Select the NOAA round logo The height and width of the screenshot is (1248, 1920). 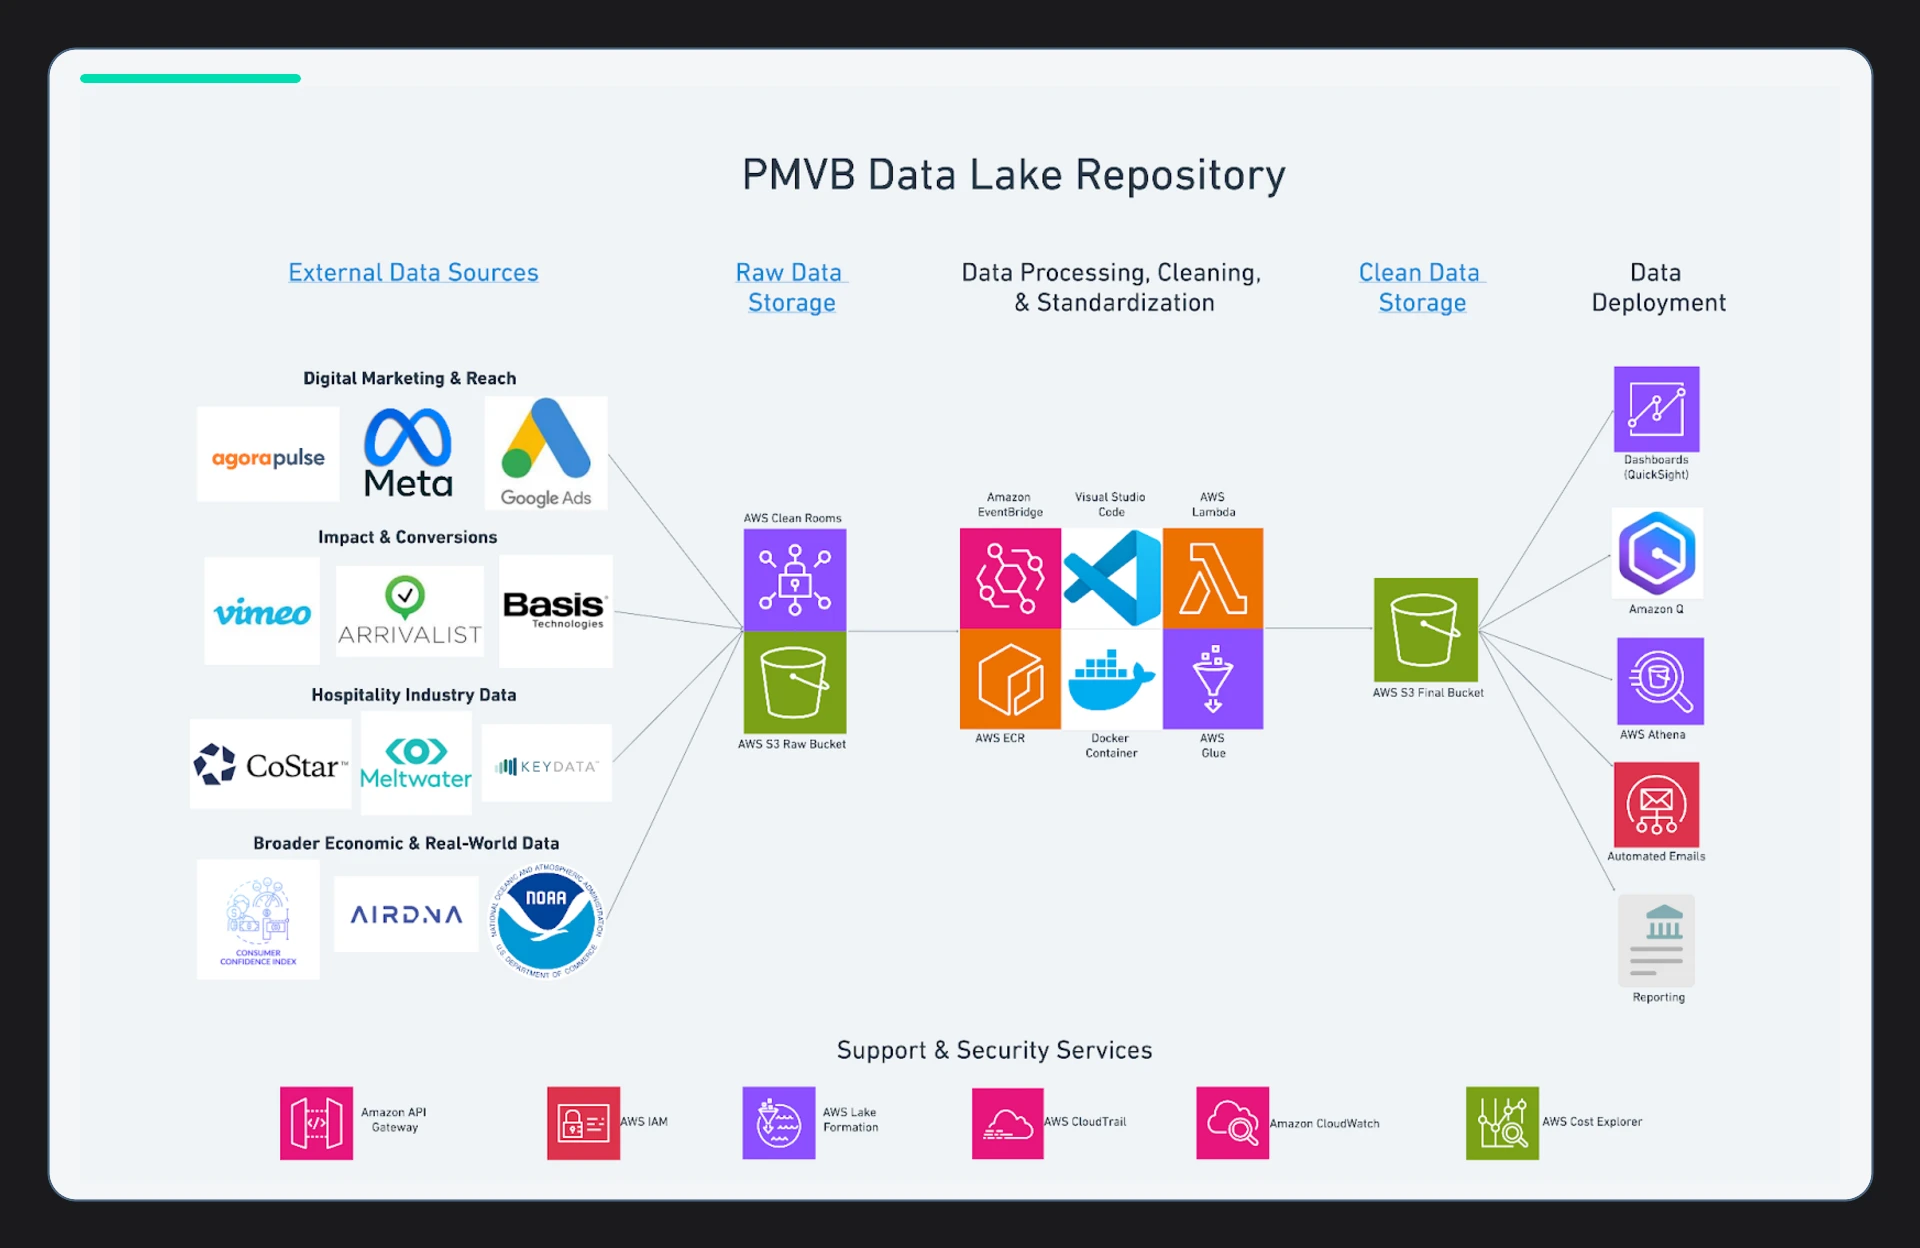click(546, 920)
